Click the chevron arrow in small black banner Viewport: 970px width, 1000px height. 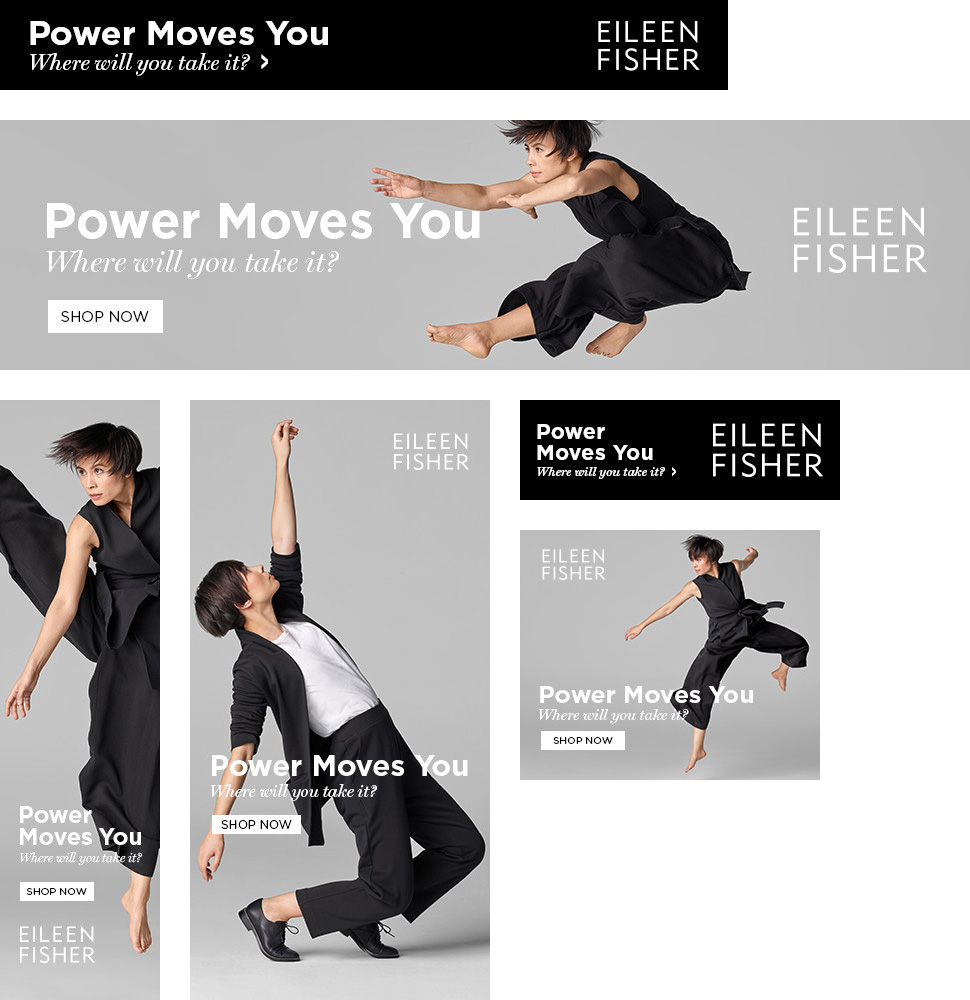[x=673, y=472]
